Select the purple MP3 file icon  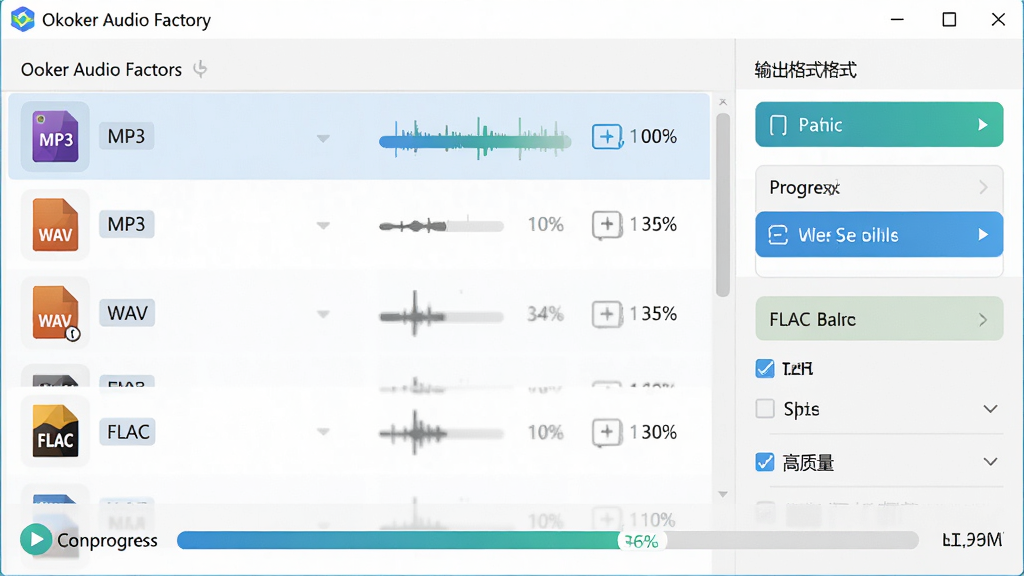(x=56, y=136)
